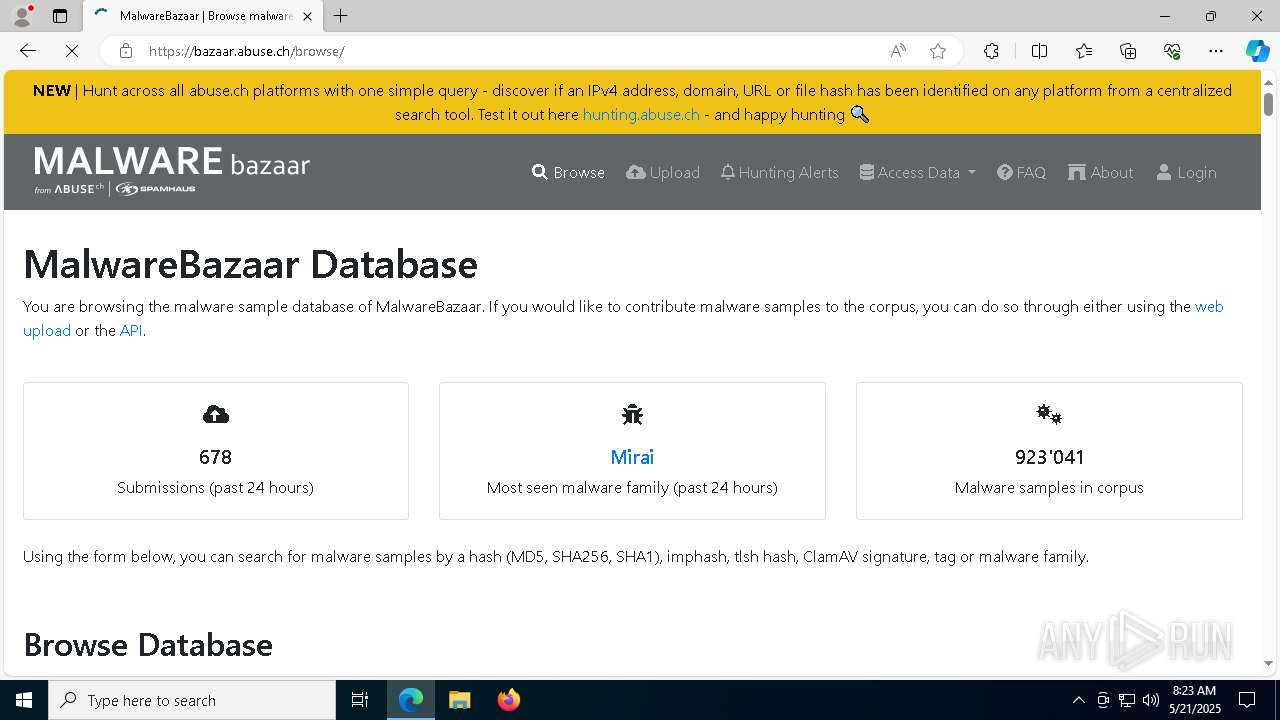Open the About page
Screen dimensions: 1280x720
(1100, 172)
